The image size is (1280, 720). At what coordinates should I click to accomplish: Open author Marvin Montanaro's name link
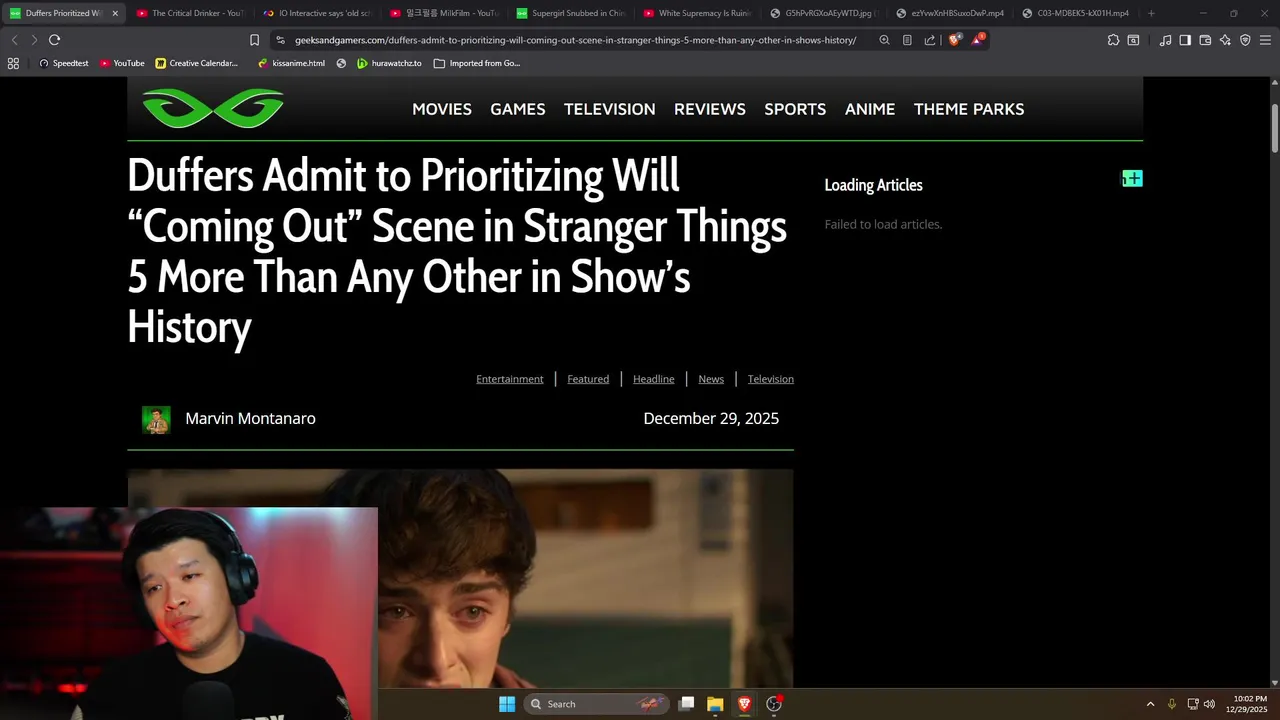coord(250,419)
